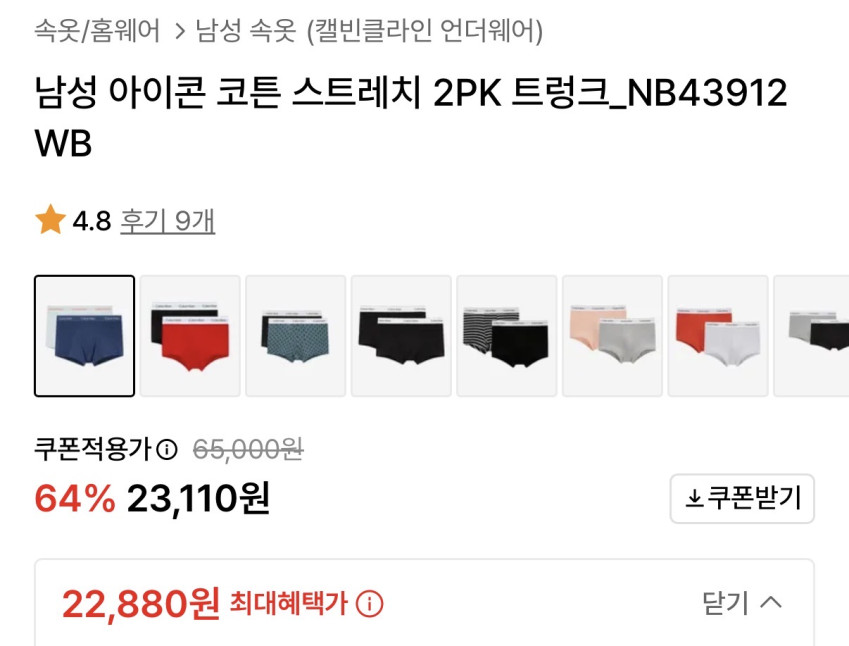Click the breadcrumb chevron arrow separator

(x=180, y=31)
